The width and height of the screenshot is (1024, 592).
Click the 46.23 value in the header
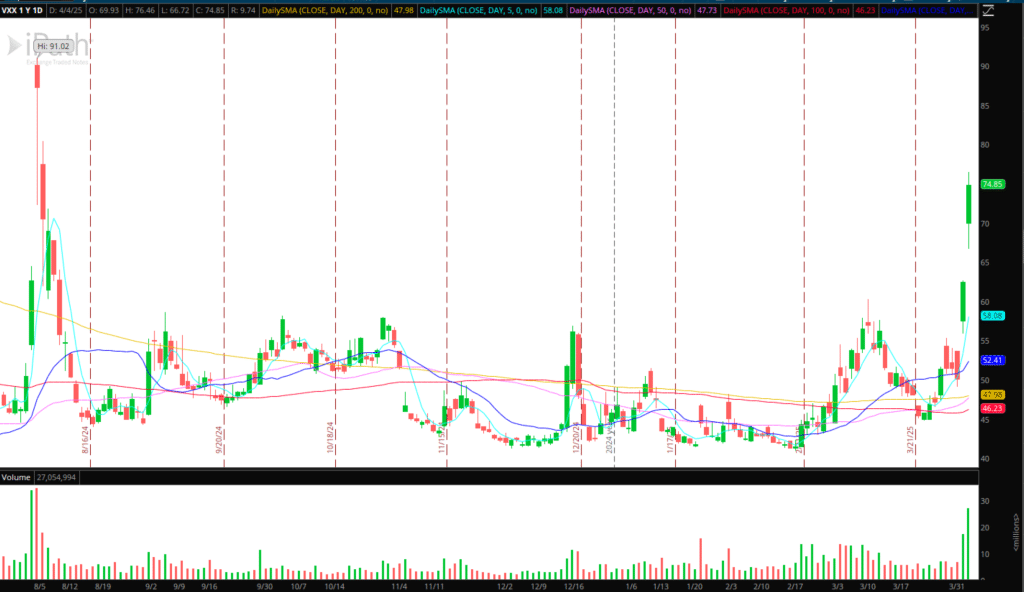(x=865, y=10)
